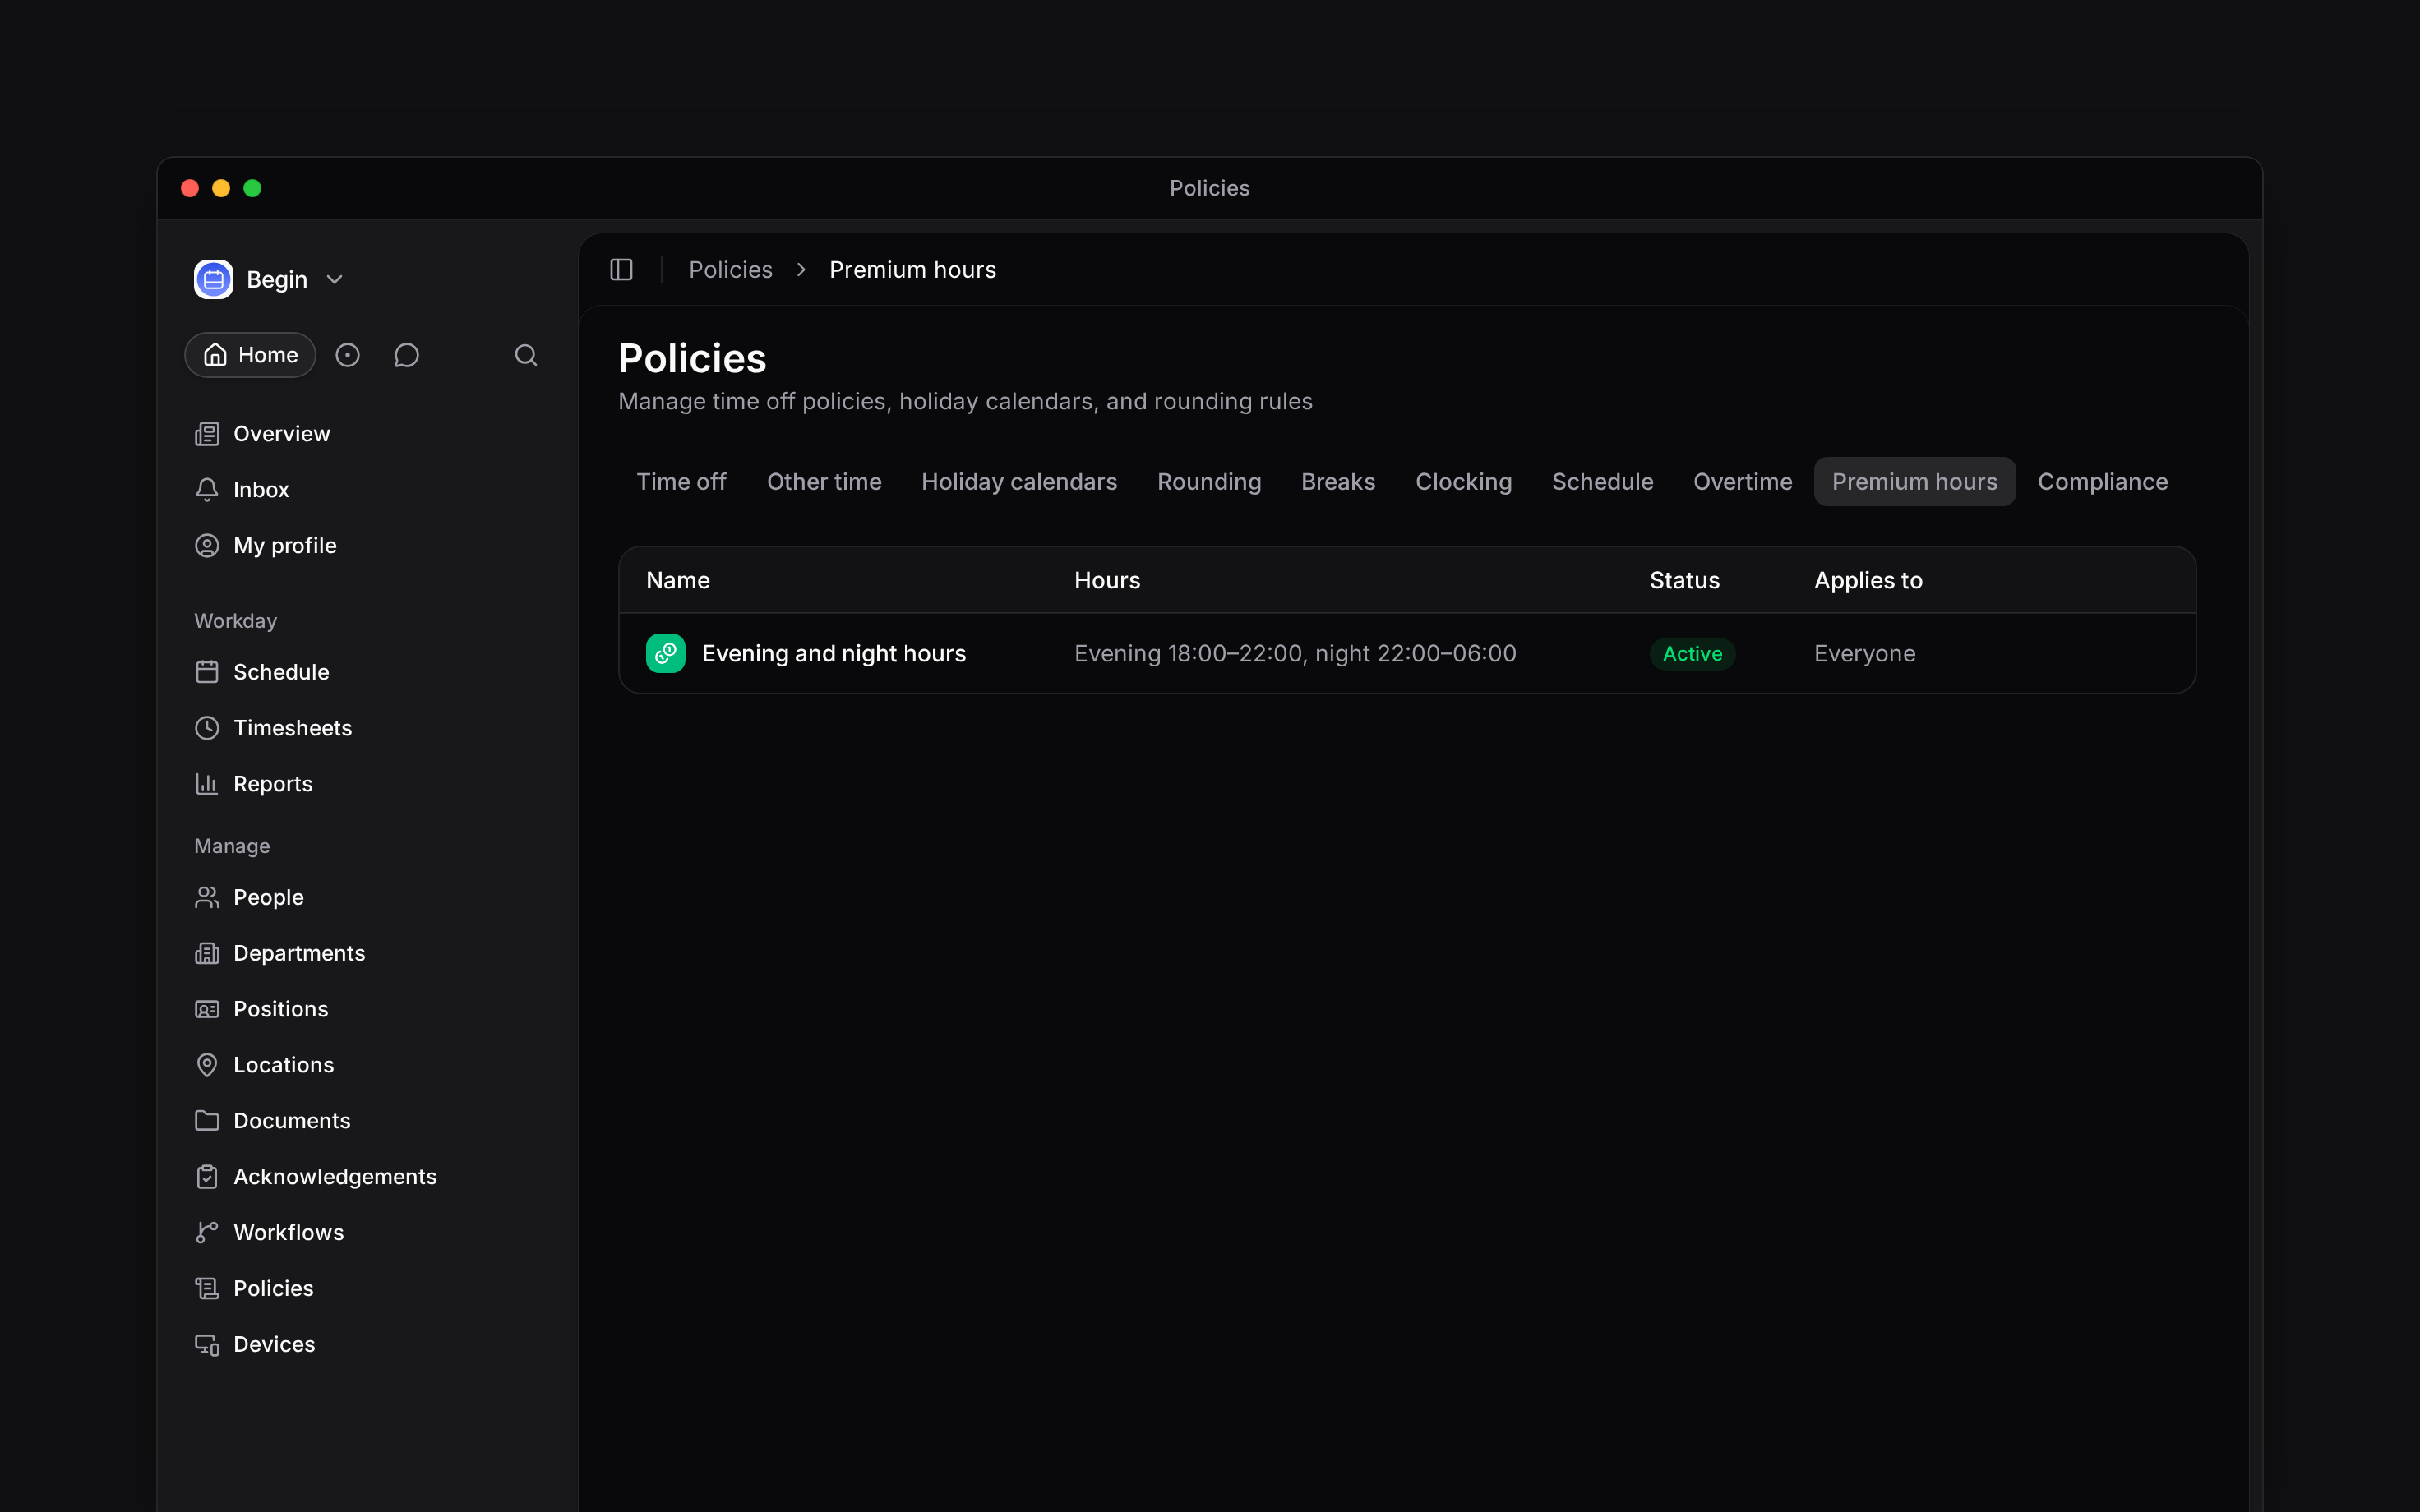Click the Inbox bell icon
The image size is (2420, 1512).
207,490
